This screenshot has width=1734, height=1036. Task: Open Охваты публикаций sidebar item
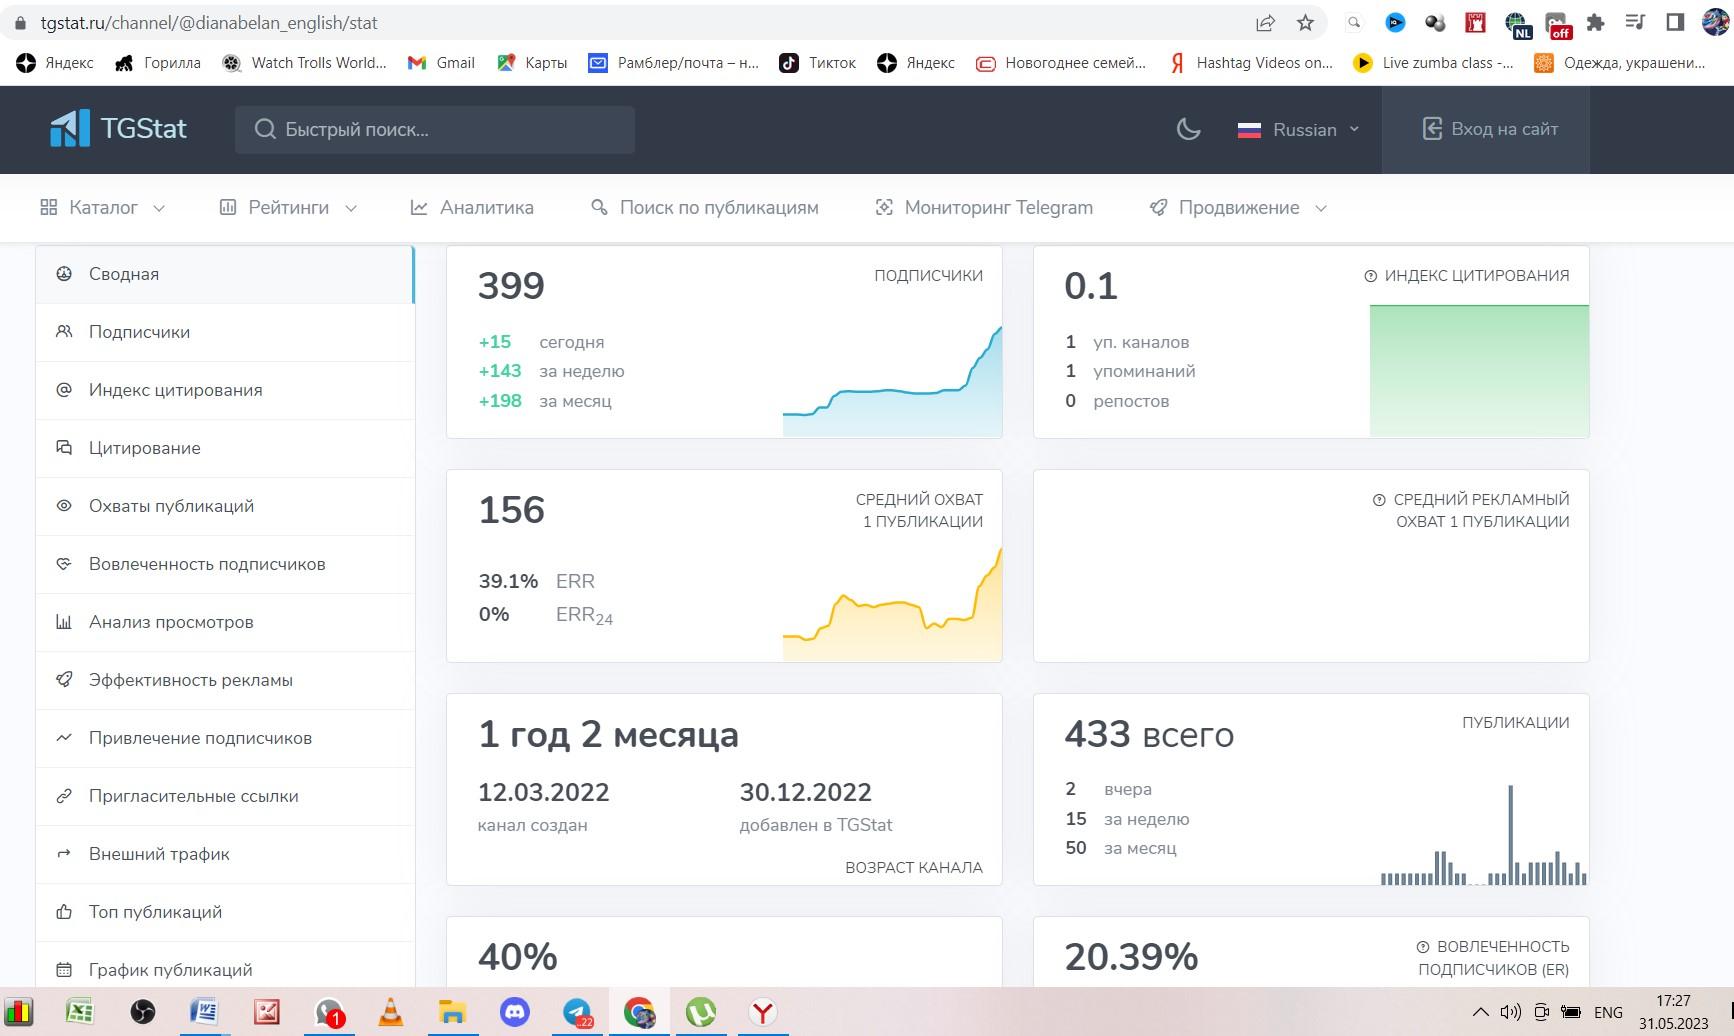225,506
